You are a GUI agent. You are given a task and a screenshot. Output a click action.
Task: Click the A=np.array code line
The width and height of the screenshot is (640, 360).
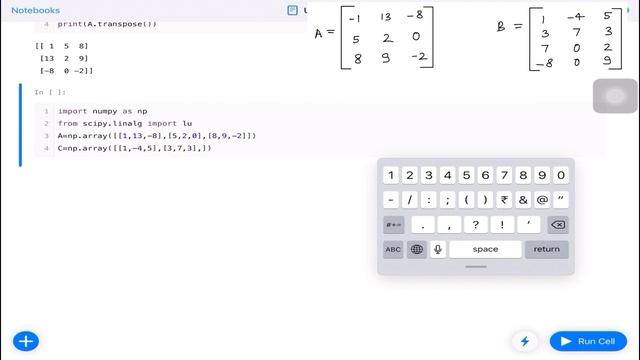tap(157, 136)
